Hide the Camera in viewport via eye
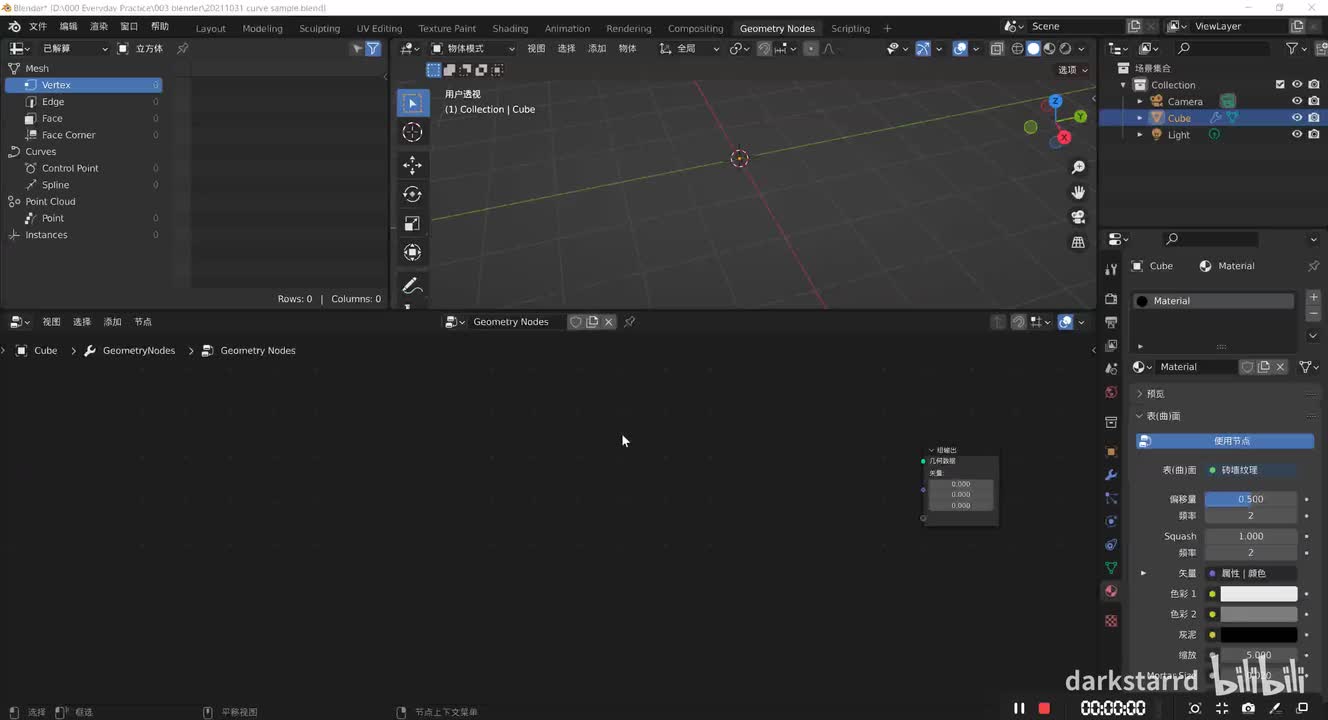The width and height of the screenshot is (1328, 720). (1297, 101)
